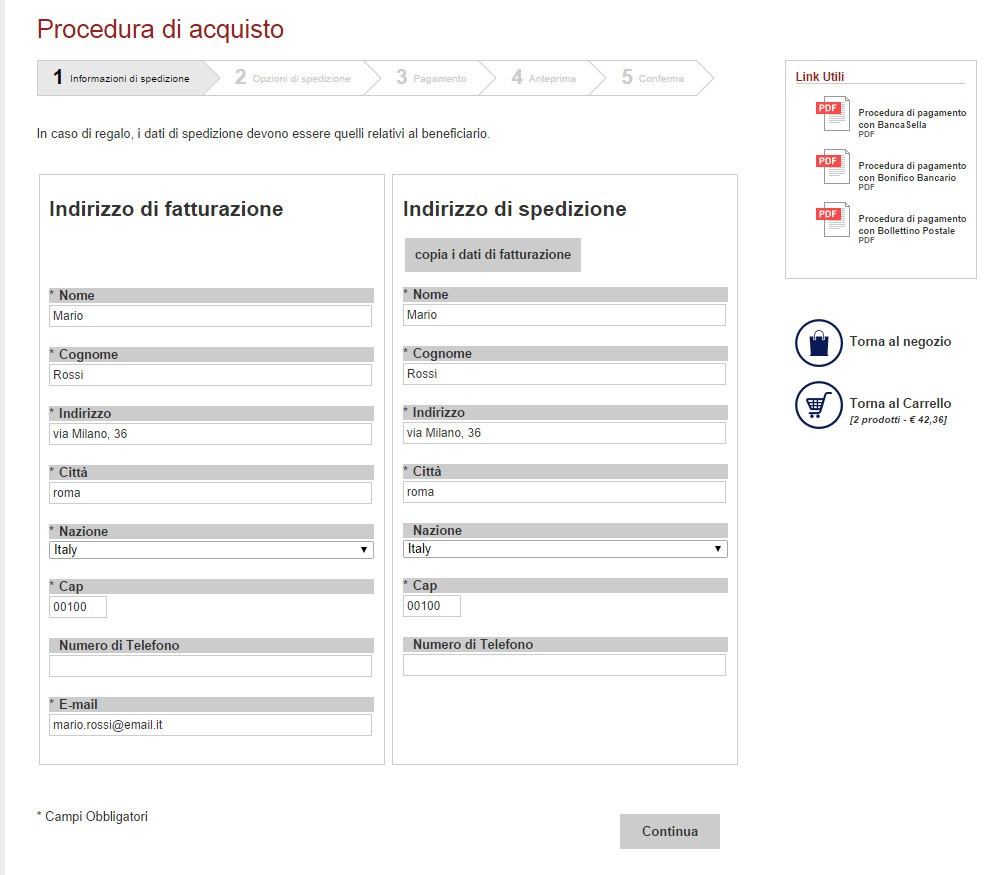Select step 4 Anteprima
Image resolution: width=992 pixels, height=875 pixels.
(544, 78)
